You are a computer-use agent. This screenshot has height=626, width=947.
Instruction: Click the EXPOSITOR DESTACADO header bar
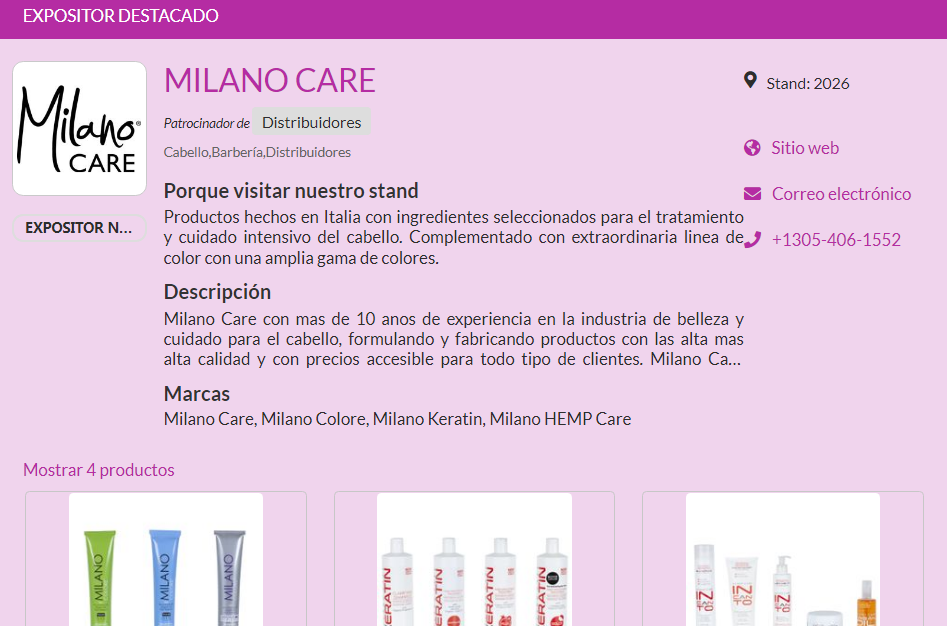(x=474, y=19)
